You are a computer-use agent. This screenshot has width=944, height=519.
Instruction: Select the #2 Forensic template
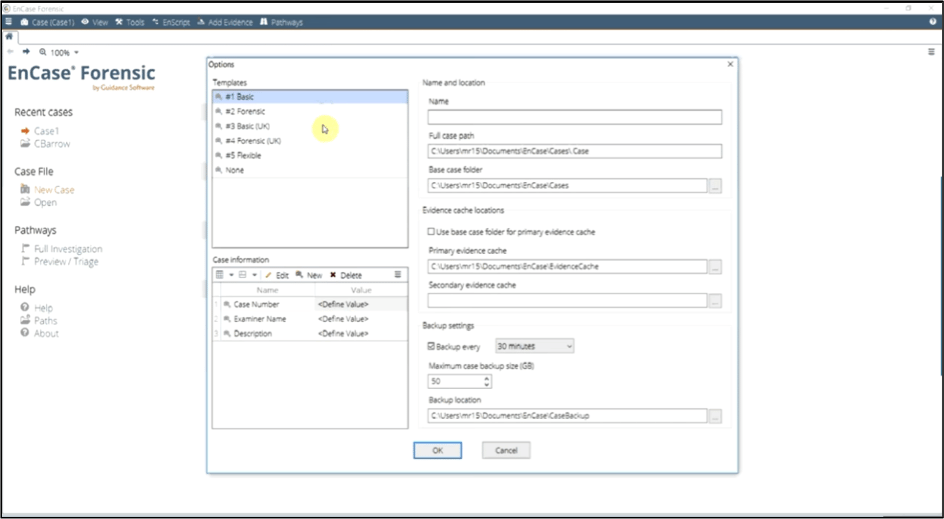245,112
